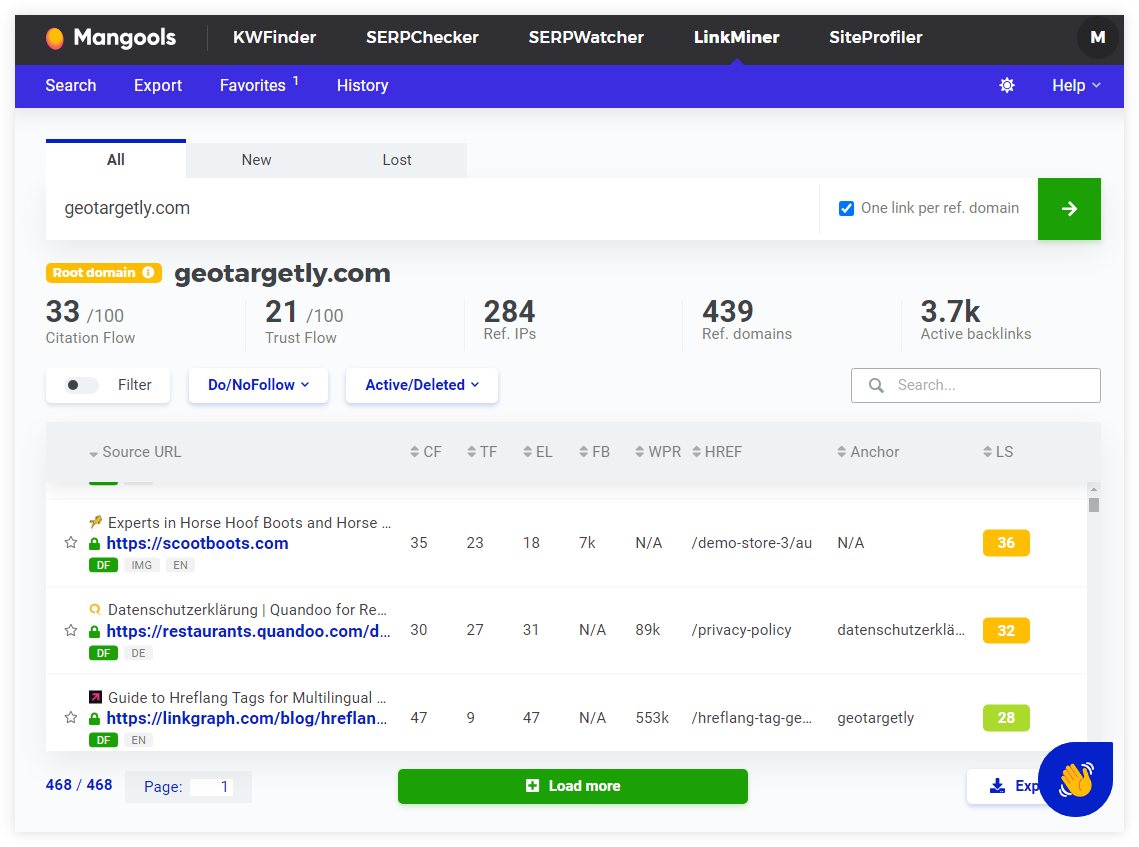Open the Active/Deleted dropdown
The width and height of the screenshot is (1139, 847).
point(421,385)
